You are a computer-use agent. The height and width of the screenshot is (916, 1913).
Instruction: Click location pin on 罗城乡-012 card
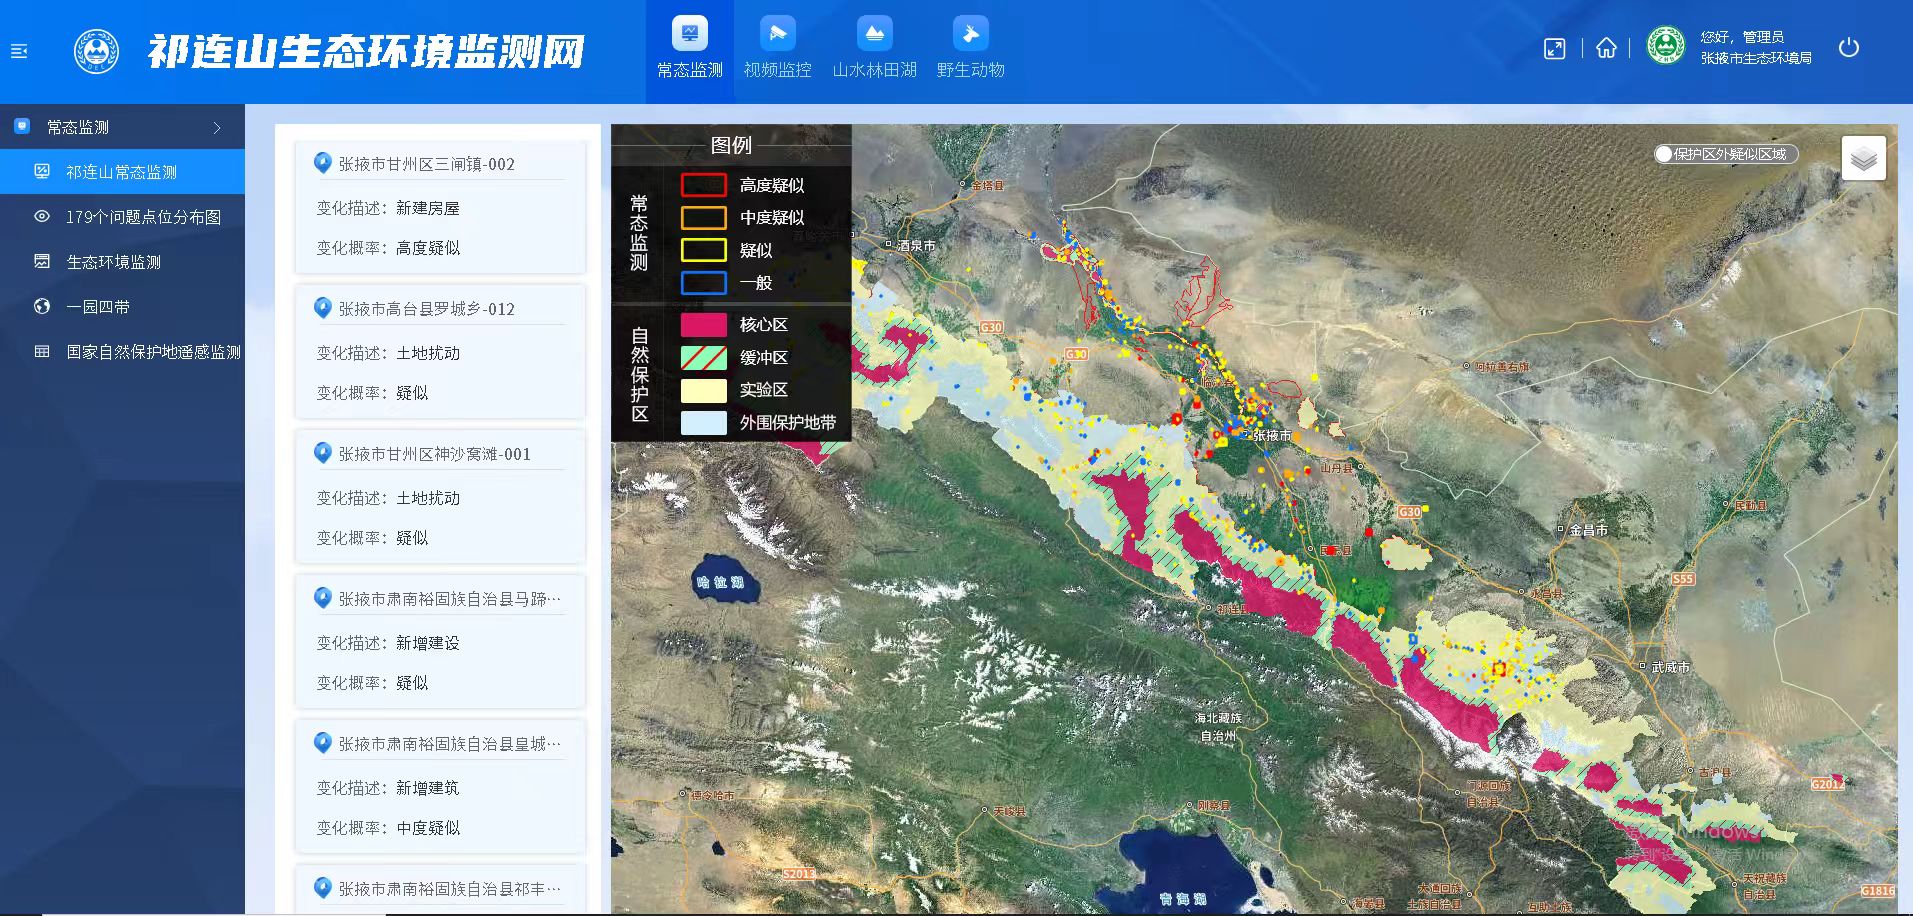(322, 308)
